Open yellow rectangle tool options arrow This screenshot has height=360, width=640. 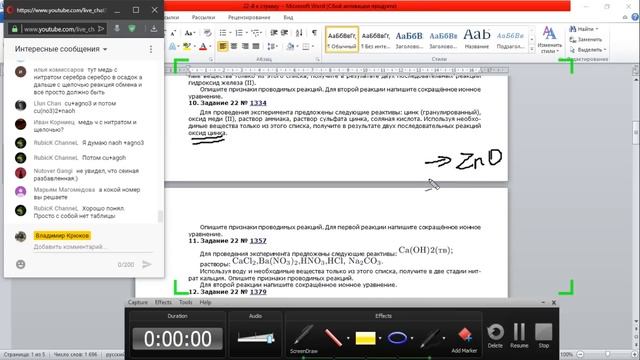[x=380, y=338]
